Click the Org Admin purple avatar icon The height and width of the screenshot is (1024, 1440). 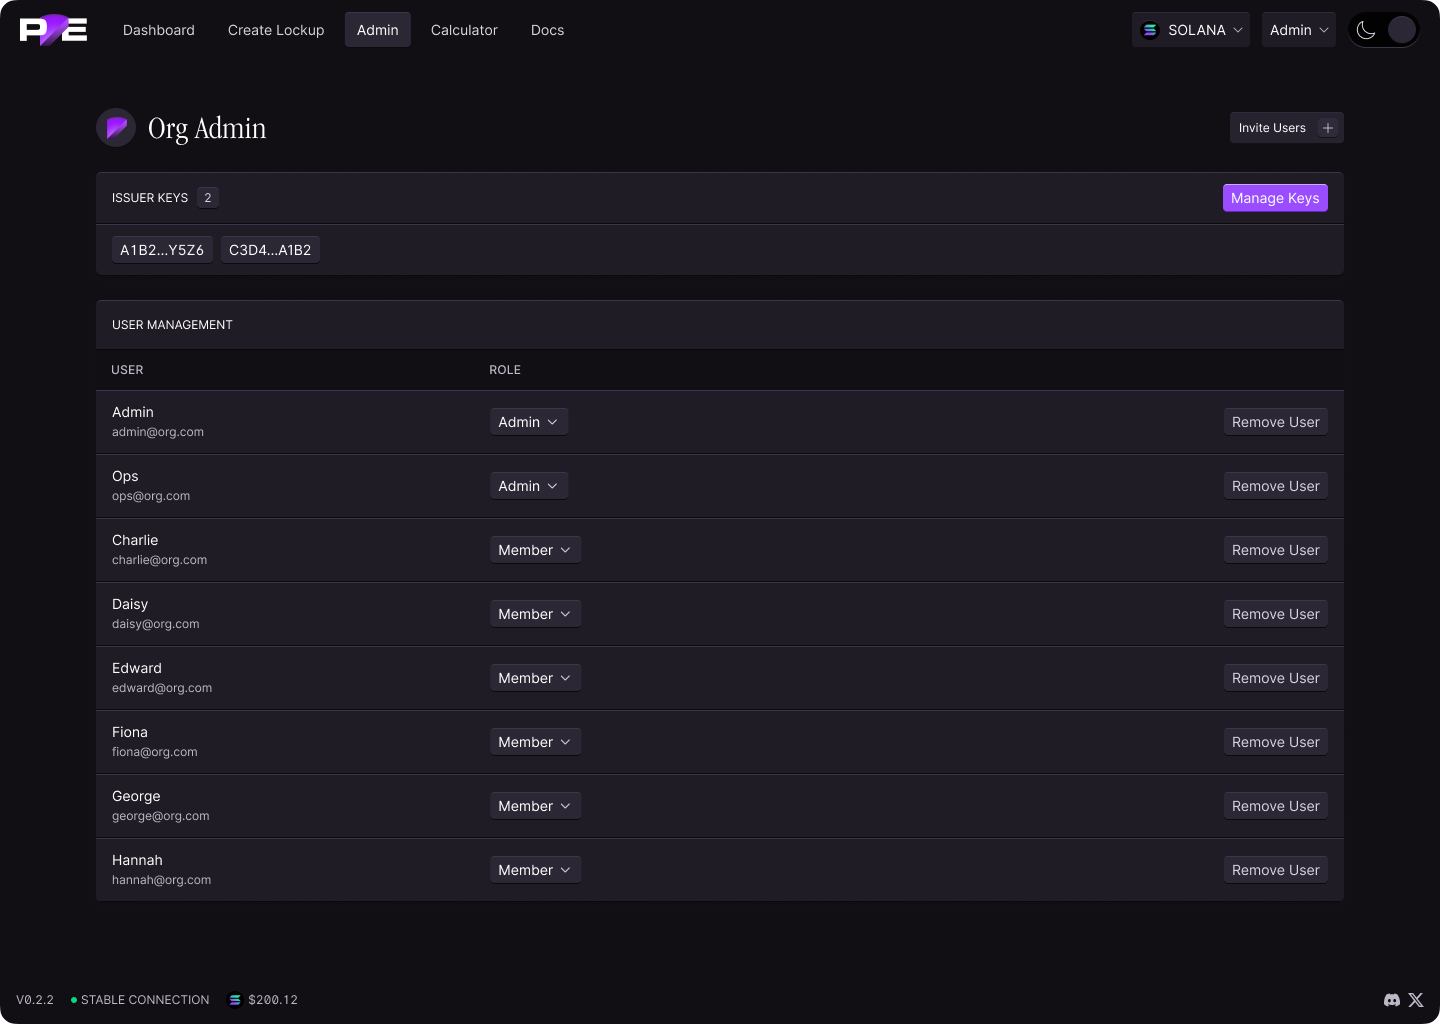(x=116, y=128)
